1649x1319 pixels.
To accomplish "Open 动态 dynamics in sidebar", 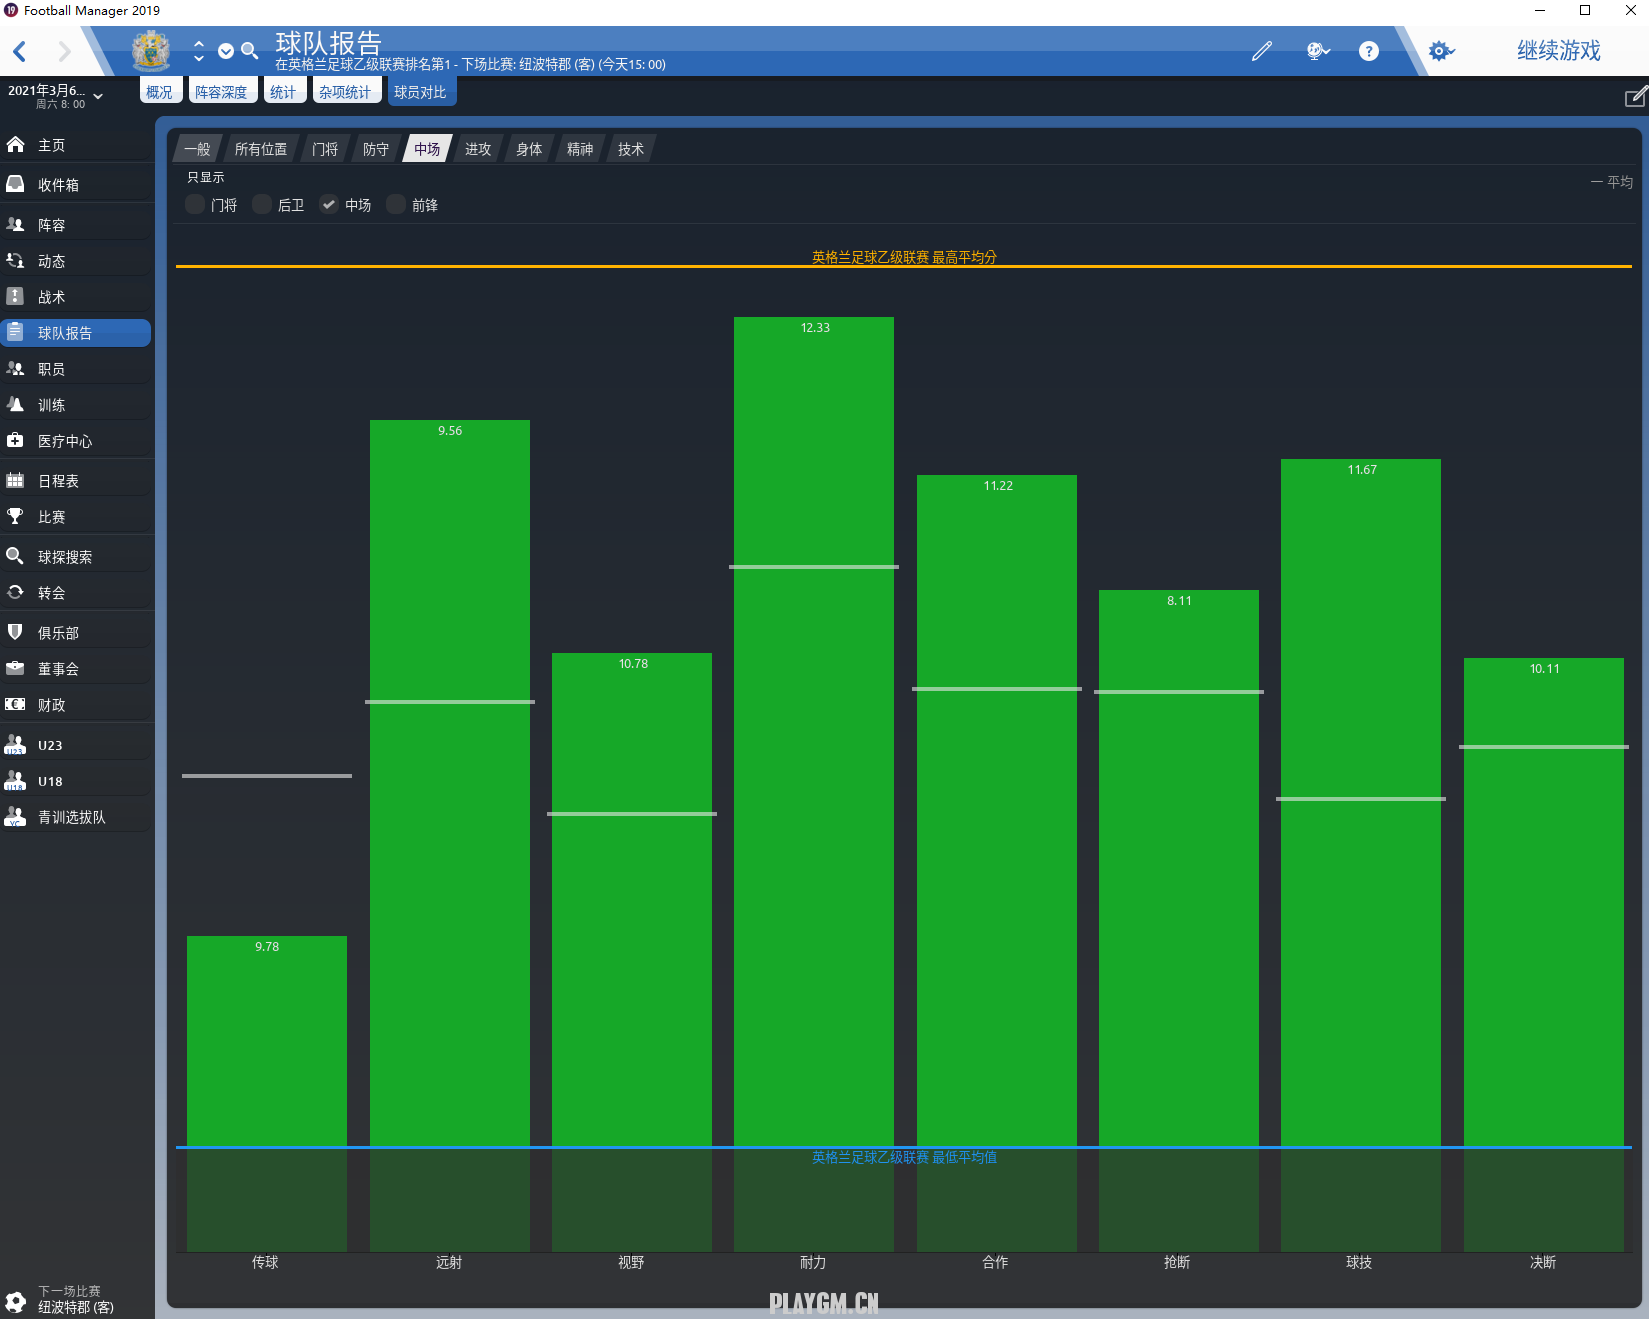I will pos(76,261).
